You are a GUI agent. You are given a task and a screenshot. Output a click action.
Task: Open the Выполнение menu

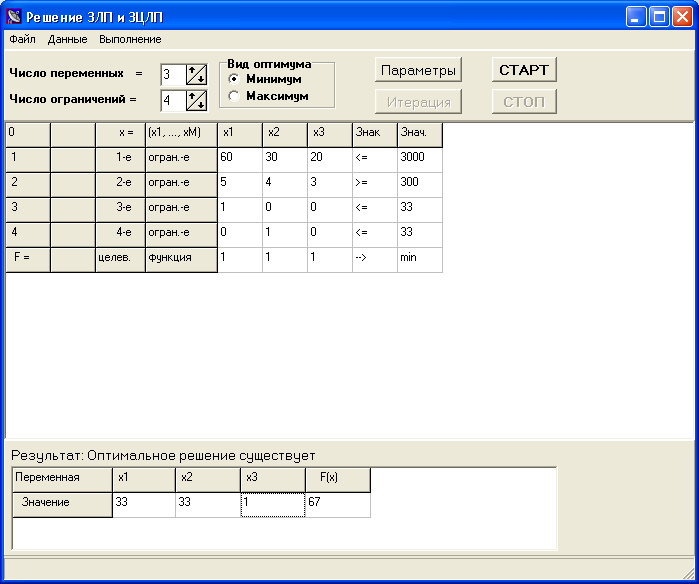[x=130, y=39]
